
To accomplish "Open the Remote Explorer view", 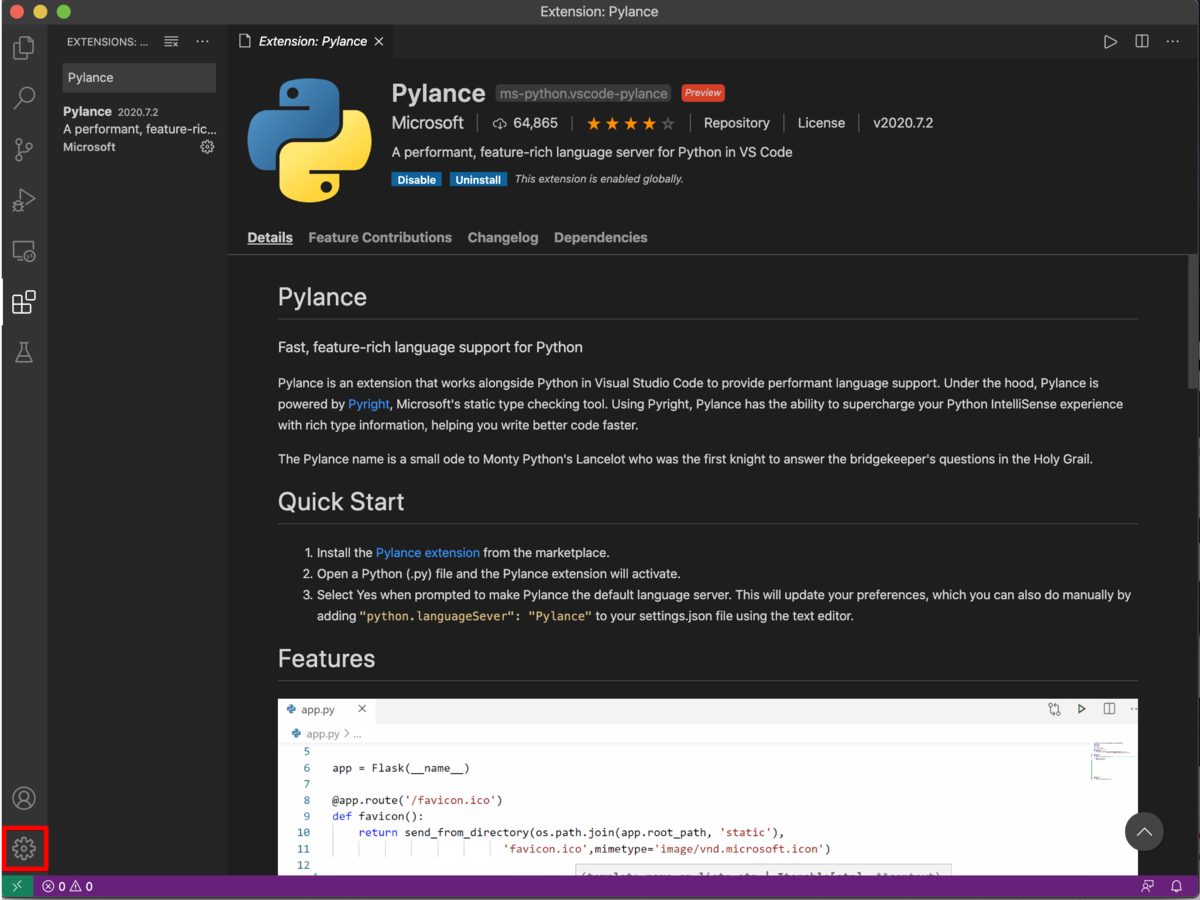I will [24, 251].
